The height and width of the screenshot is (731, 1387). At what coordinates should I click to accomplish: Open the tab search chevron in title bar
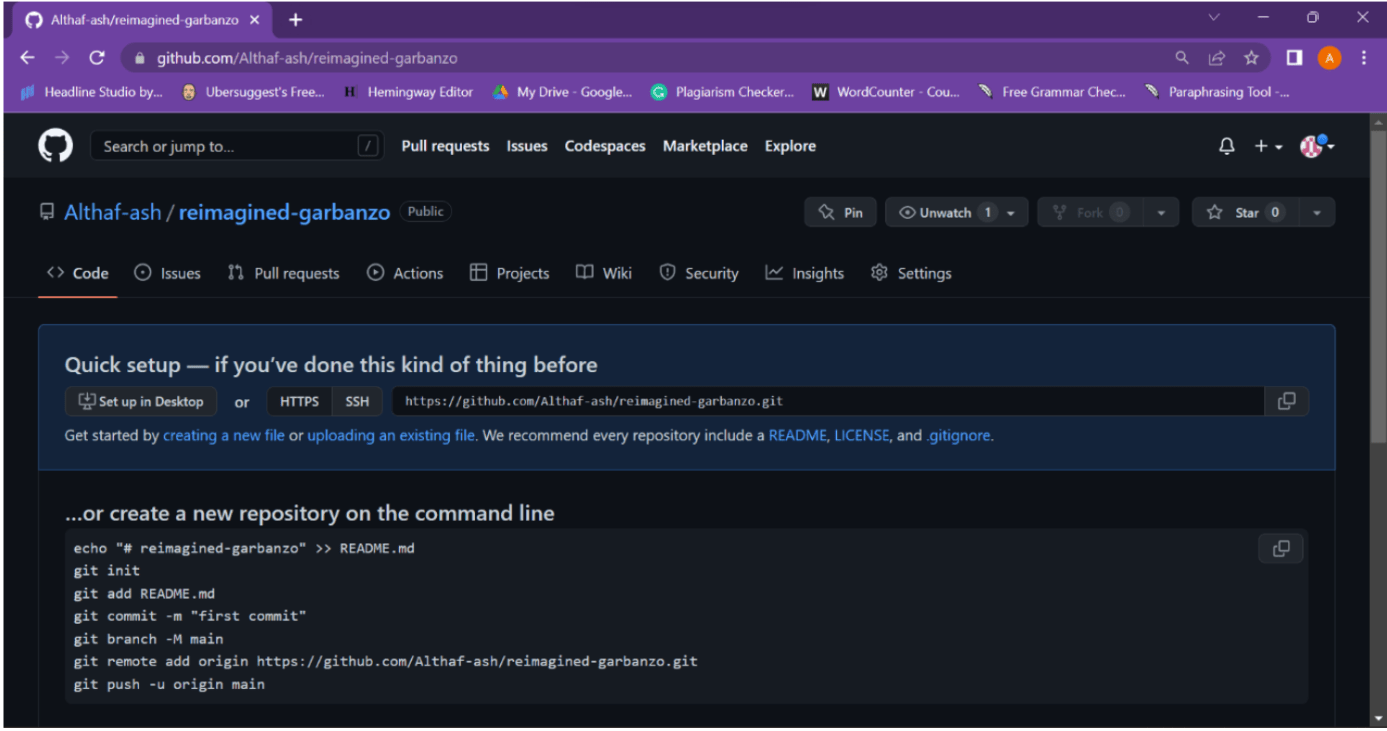click(1214, 17)
